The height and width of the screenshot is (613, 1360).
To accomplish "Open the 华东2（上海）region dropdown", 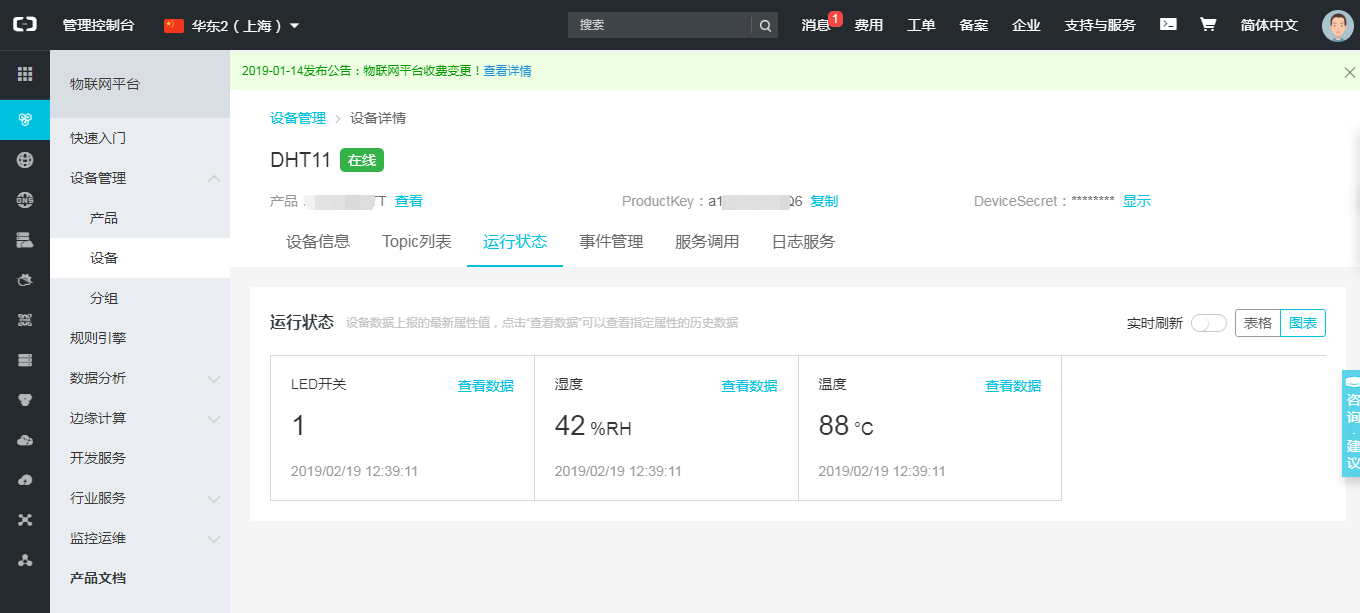I will point(228,25).
